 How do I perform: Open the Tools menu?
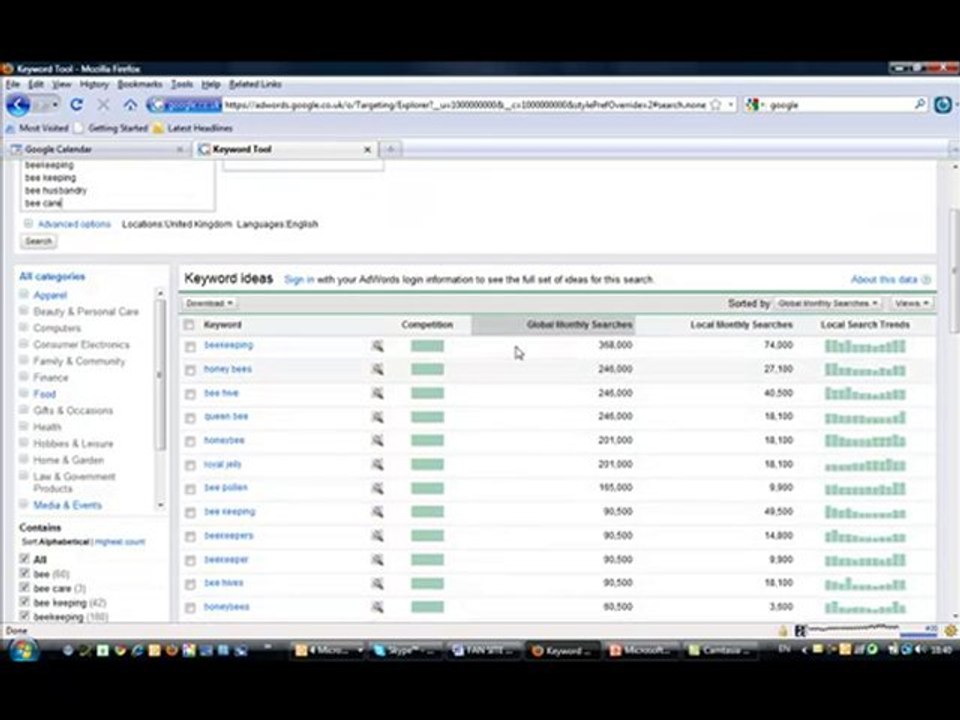point(182,84)
